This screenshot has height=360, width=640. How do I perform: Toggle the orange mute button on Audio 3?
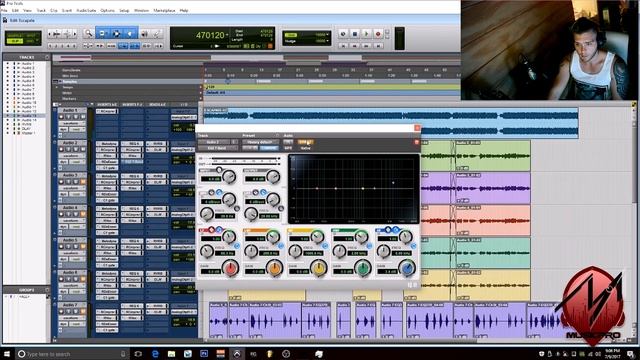[83, 182]
